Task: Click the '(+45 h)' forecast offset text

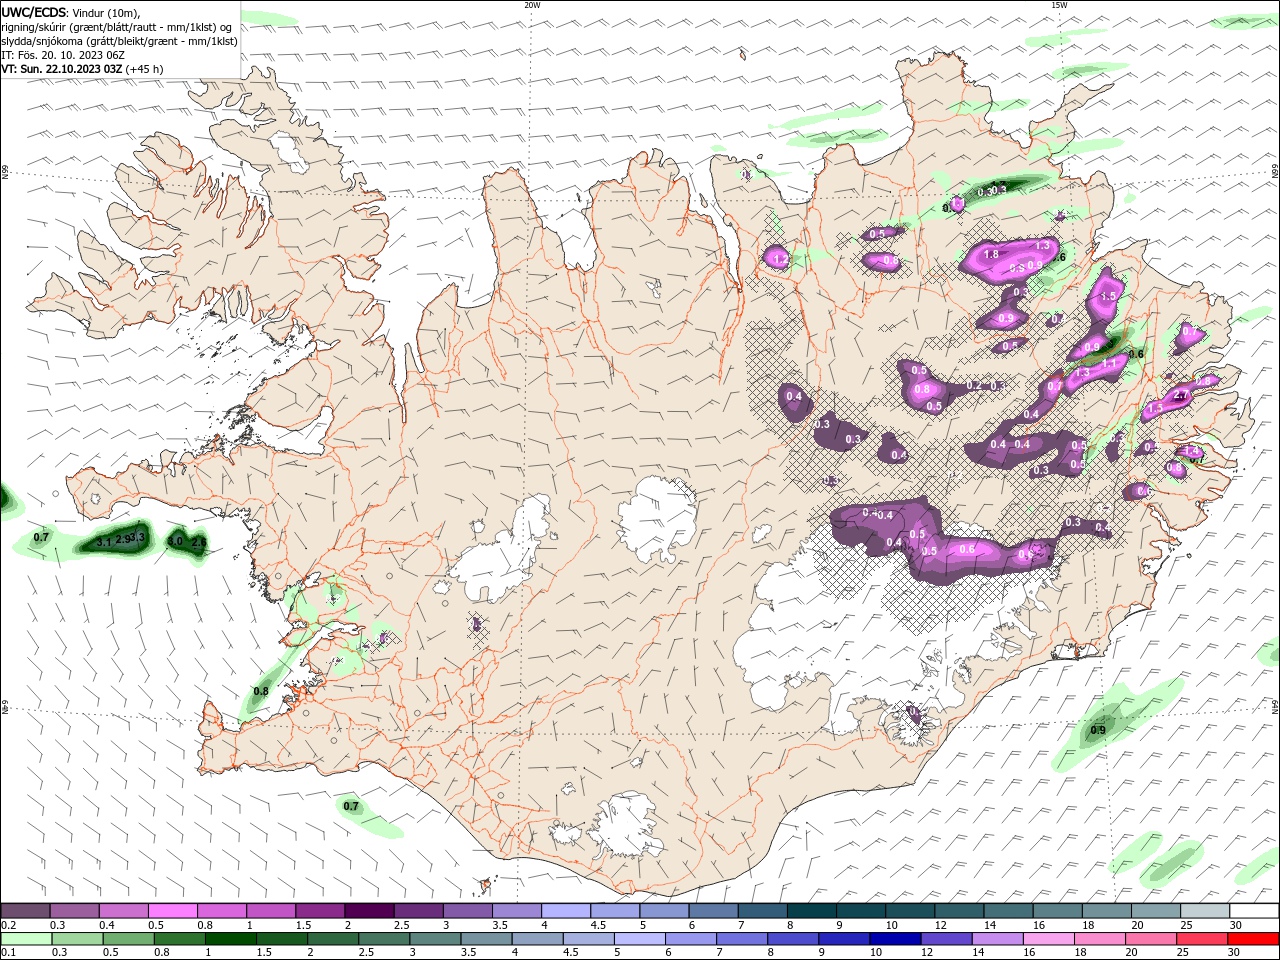Action: coord(145,69)
